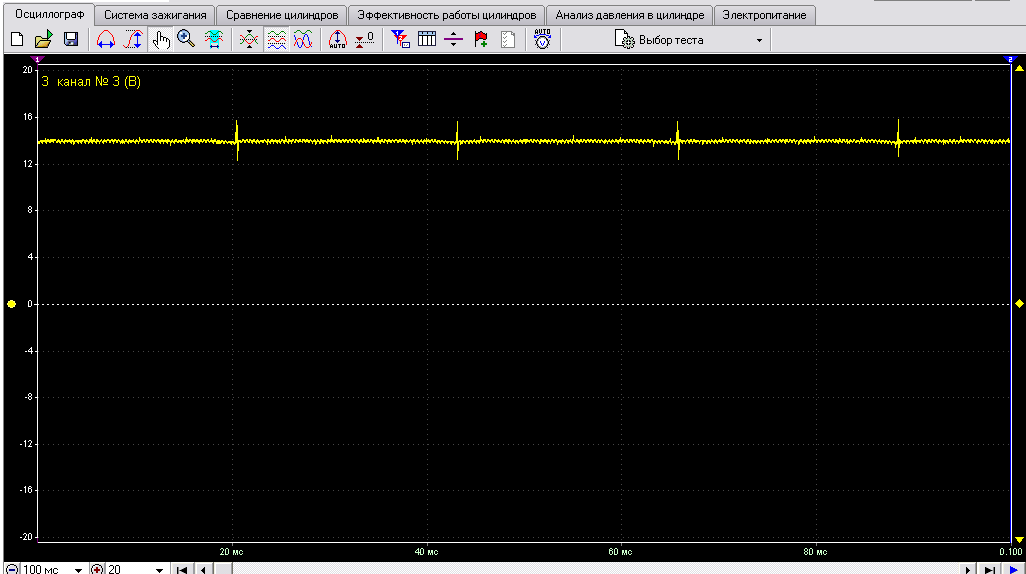This screenshot has width=1026, height=574.
Task: Click the plus button beside the '20' field
Action: tap(97, 569)
